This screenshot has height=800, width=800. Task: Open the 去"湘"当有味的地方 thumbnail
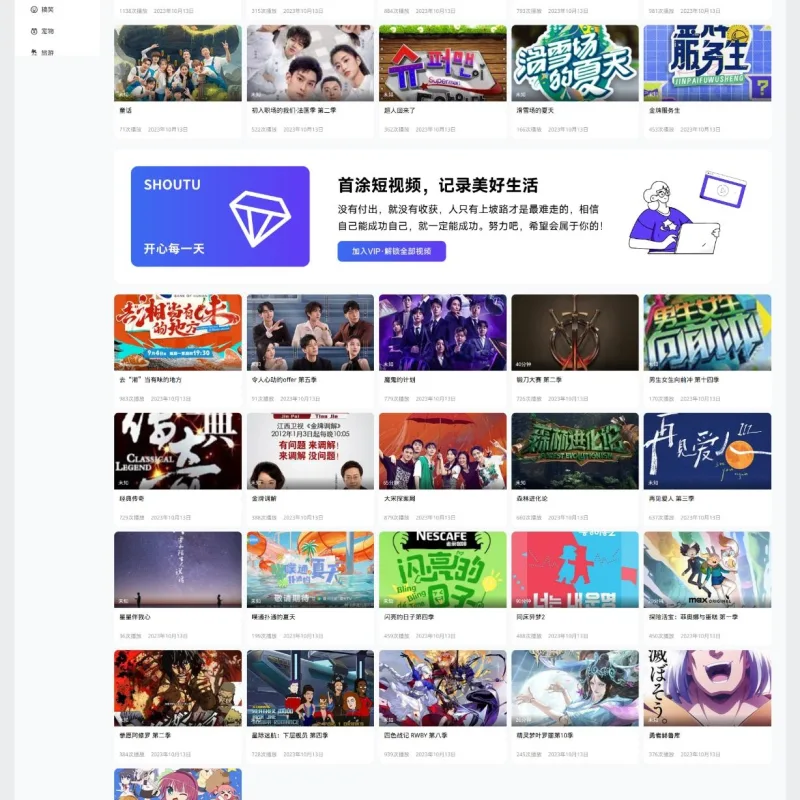tap(178, 332)
